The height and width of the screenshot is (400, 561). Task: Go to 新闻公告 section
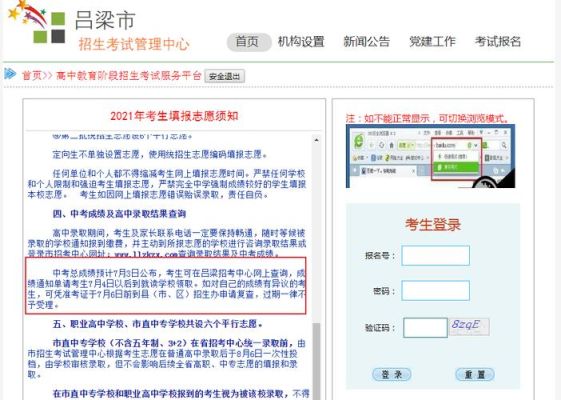coord(366,42)
